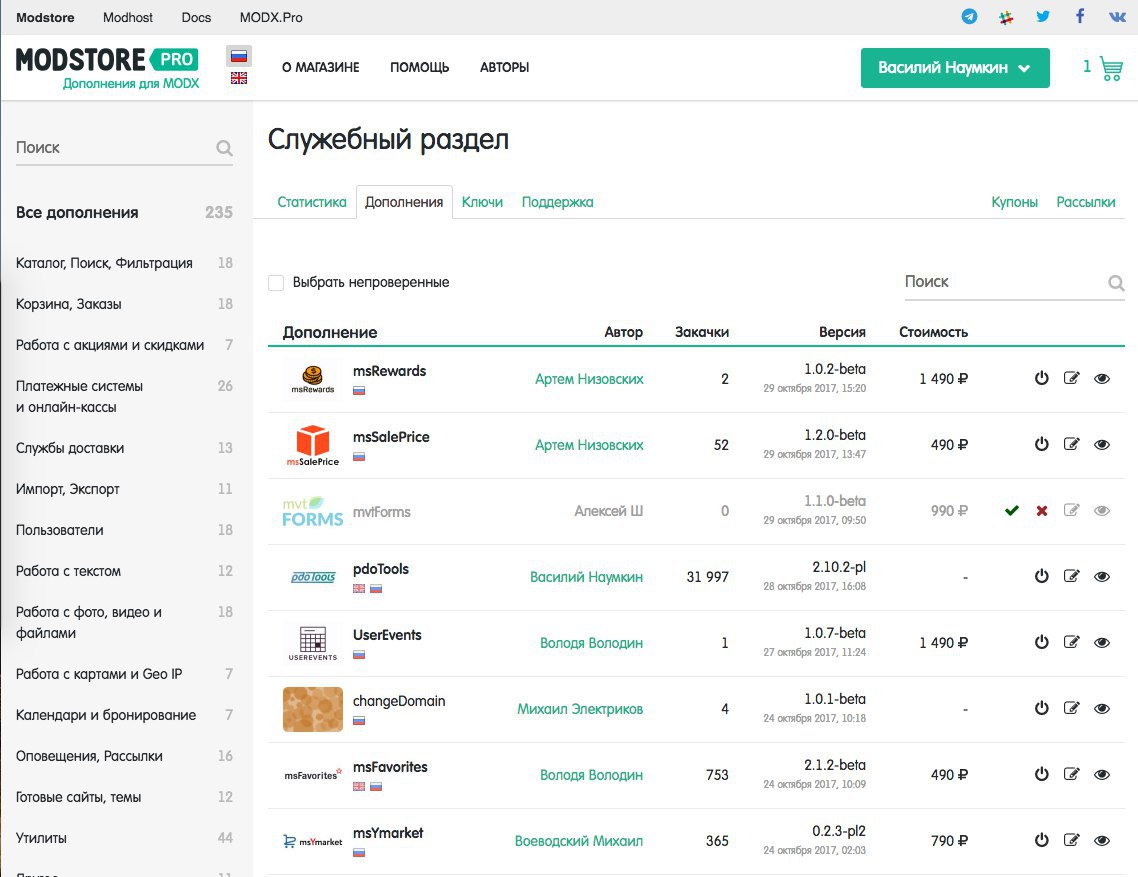Toggle visibility eye for UserEvents
Screen dimensions: 1138x877
(1102, 643)
